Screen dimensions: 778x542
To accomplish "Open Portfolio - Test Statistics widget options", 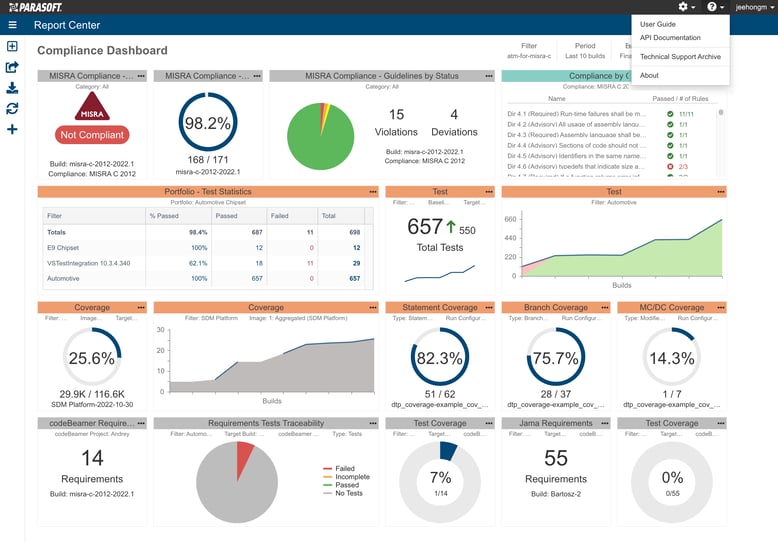I will point(373,192).
